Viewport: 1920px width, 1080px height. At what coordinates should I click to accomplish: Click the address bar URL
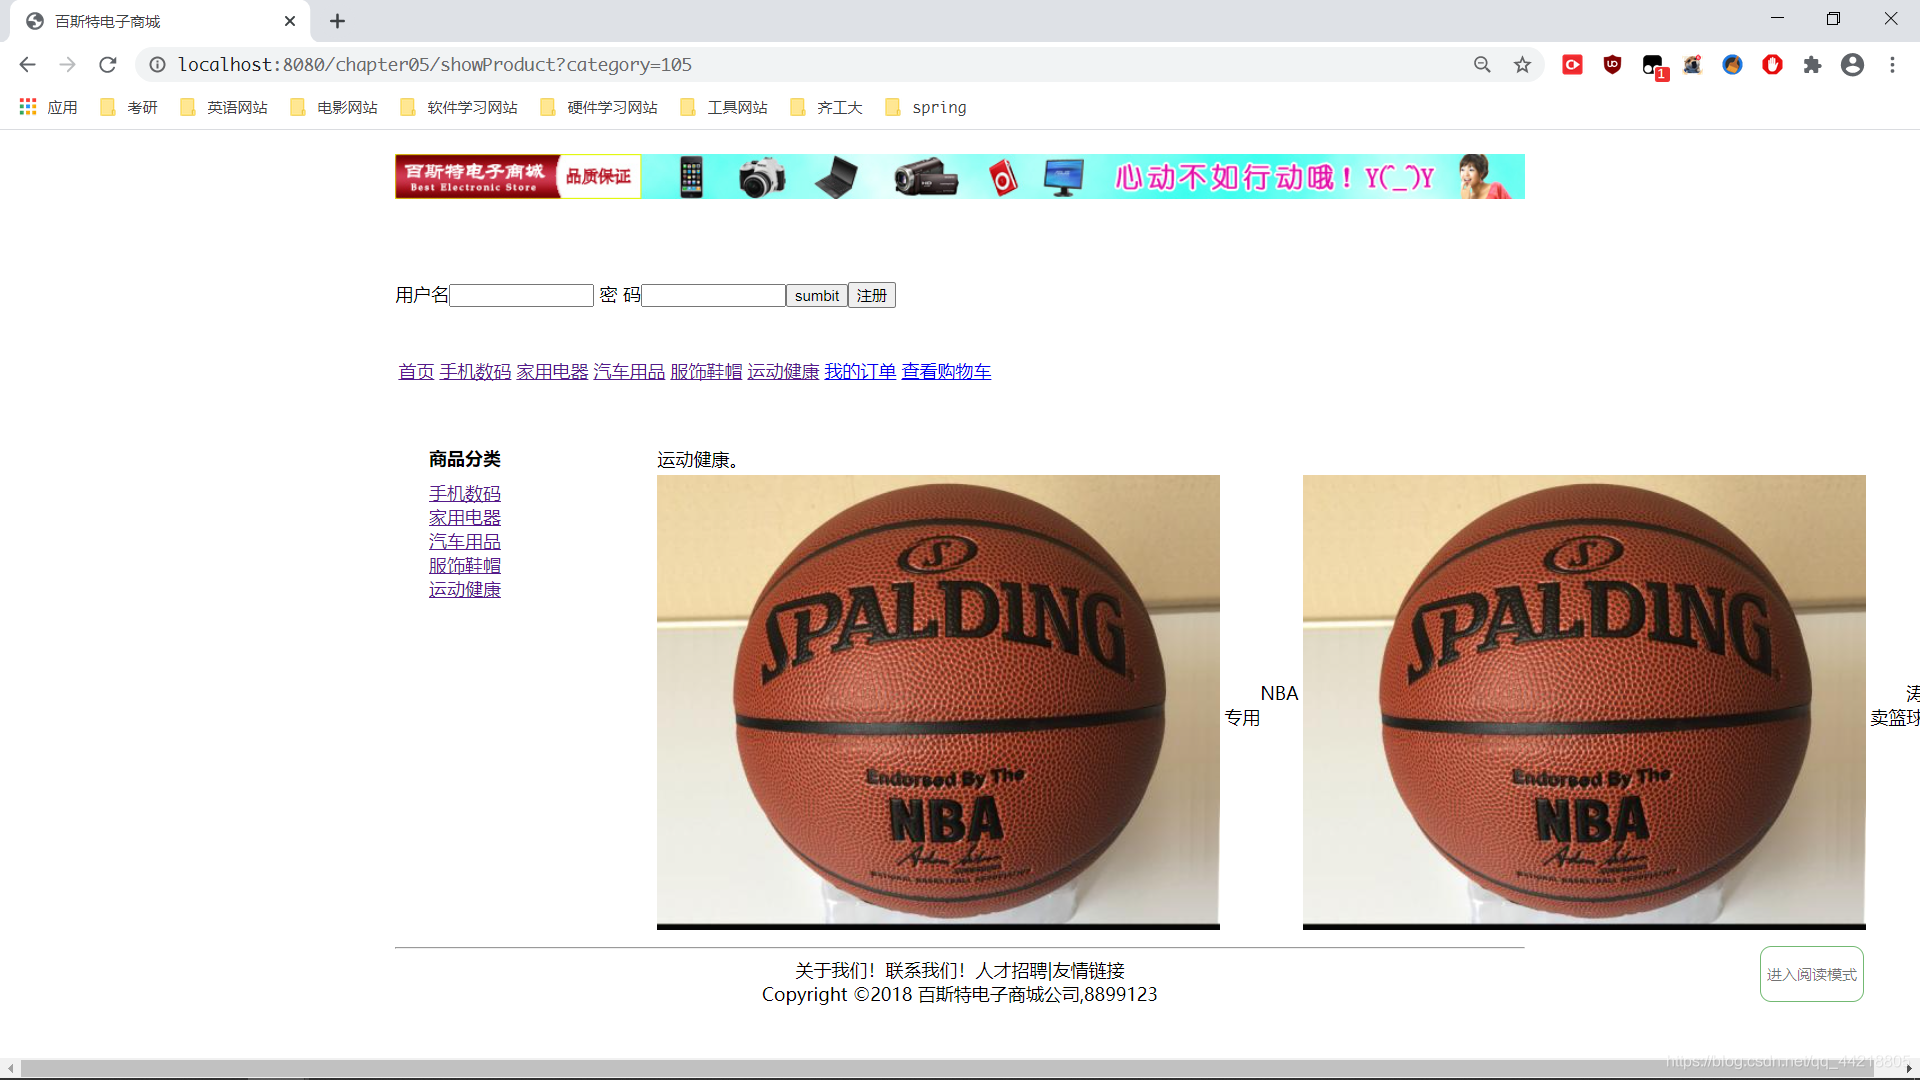point(435,65)
